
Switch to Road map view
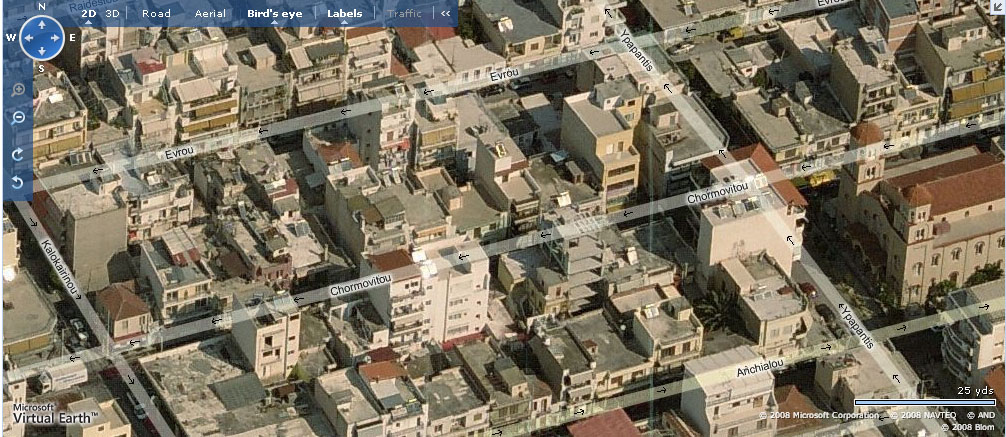click(156, 14)
